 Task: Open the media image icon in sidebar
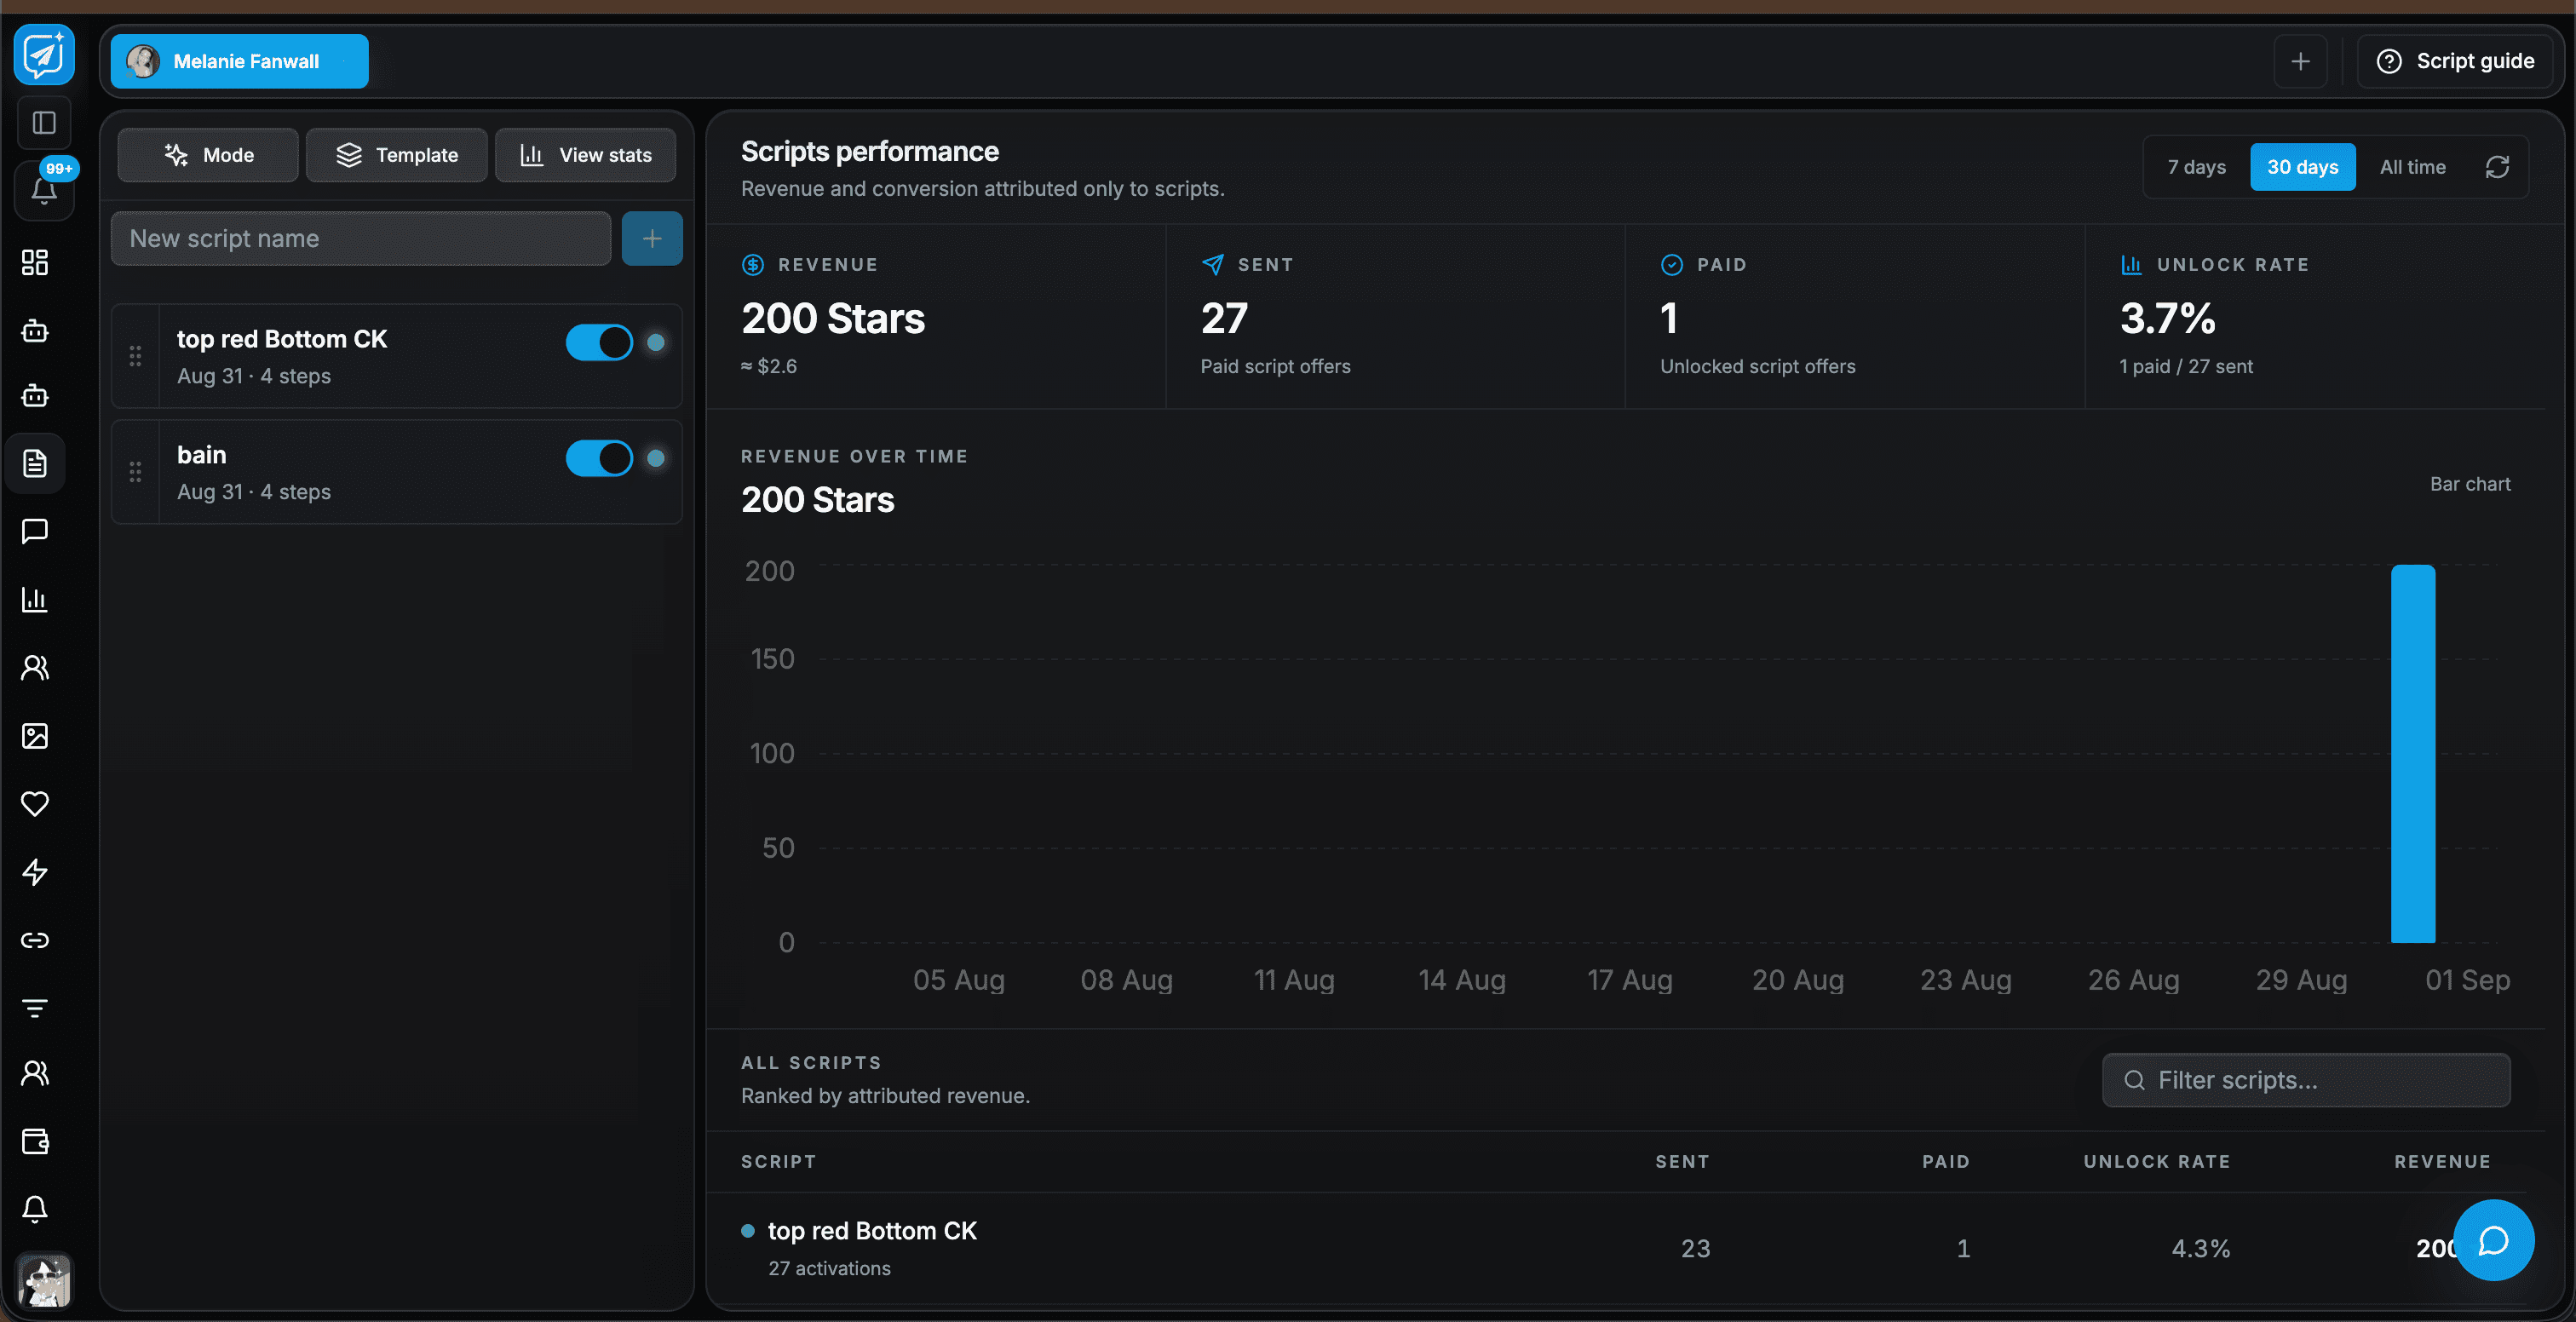35,736
